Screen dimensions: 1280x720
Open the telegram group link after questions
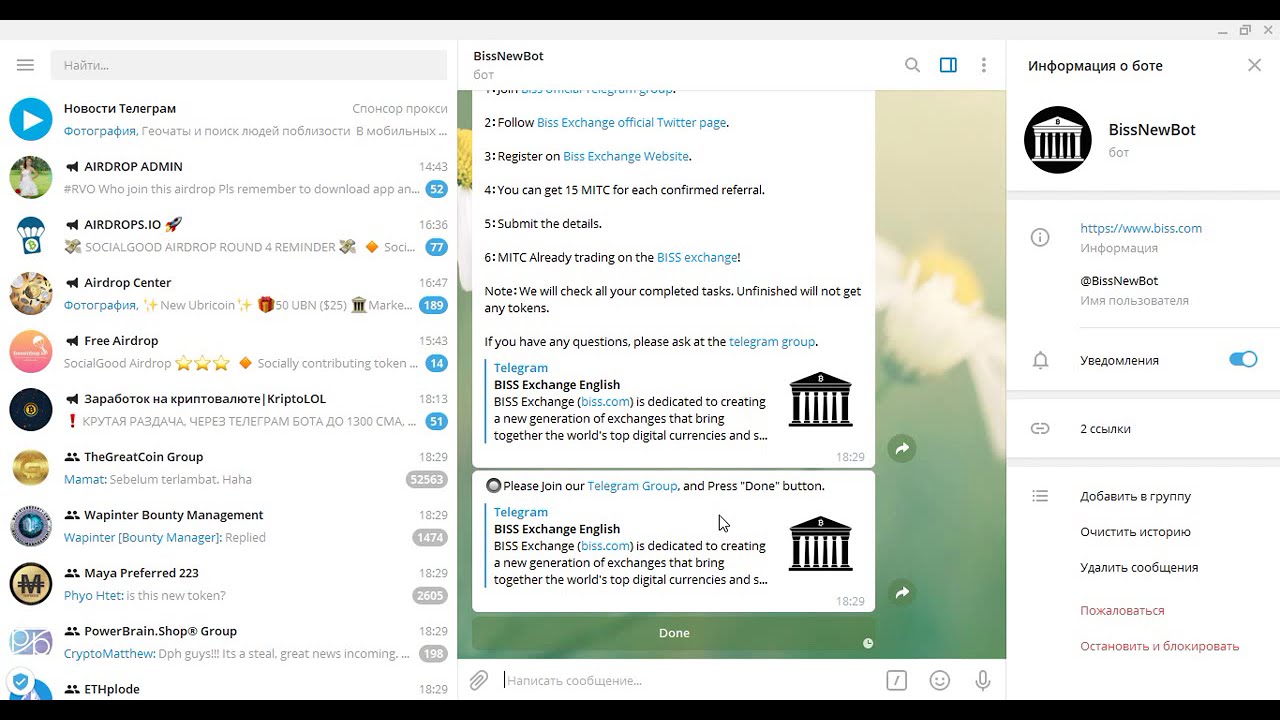click(x=772, y=341)
